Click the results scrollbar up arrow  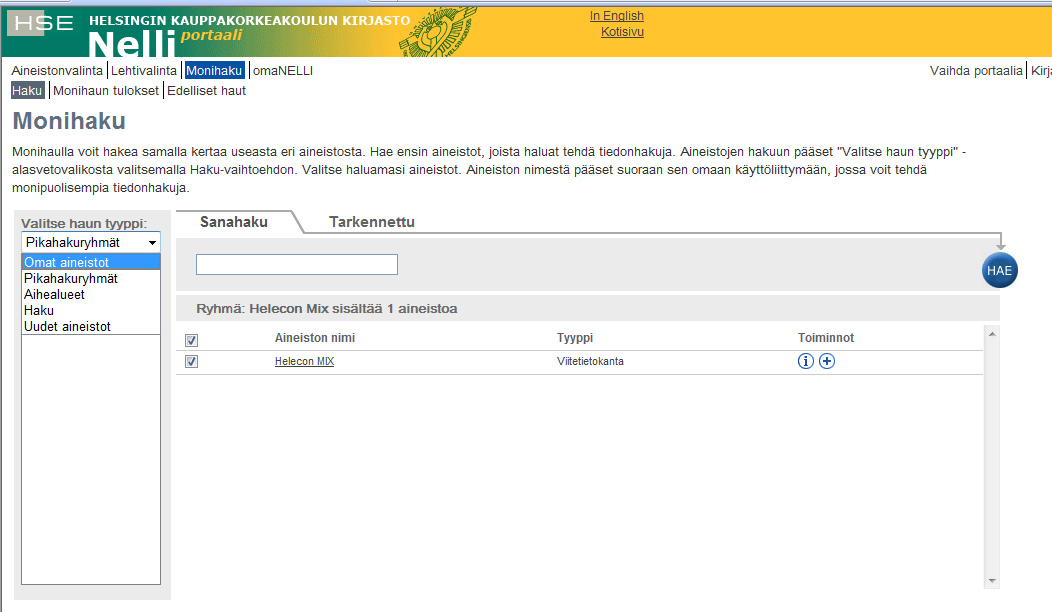(992, 334)
